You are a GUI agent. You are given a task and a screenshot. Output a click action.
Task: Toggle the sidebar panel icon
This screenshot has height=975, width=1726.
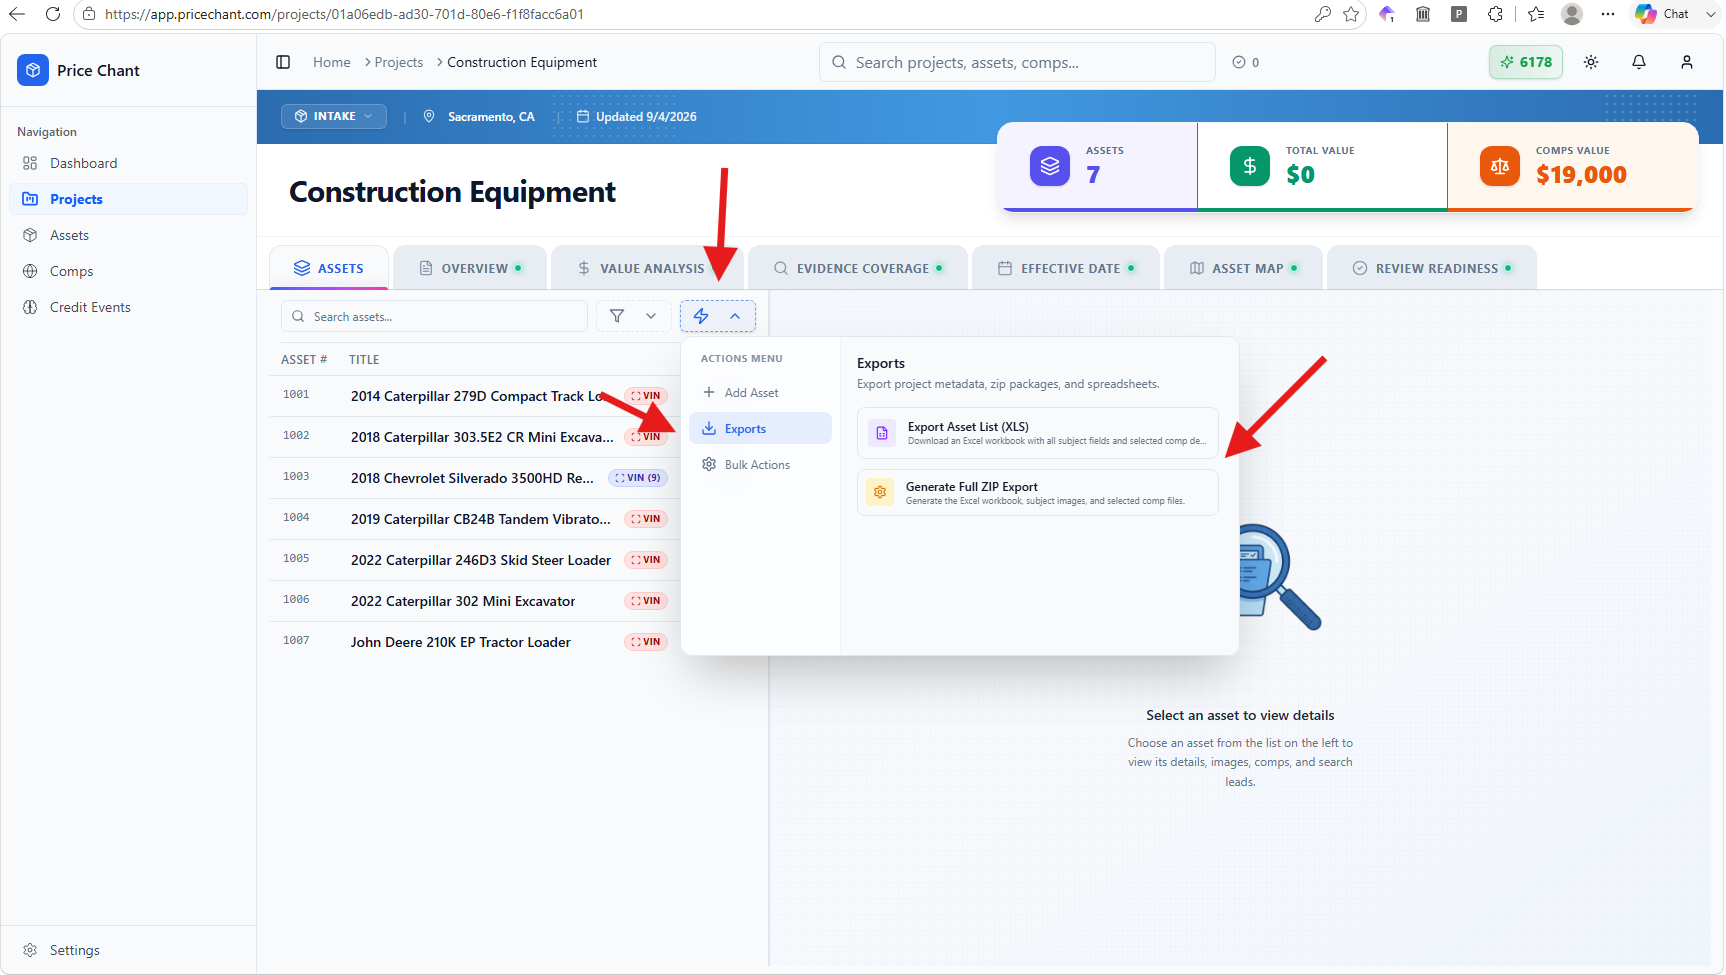click(x=283, y=62)
